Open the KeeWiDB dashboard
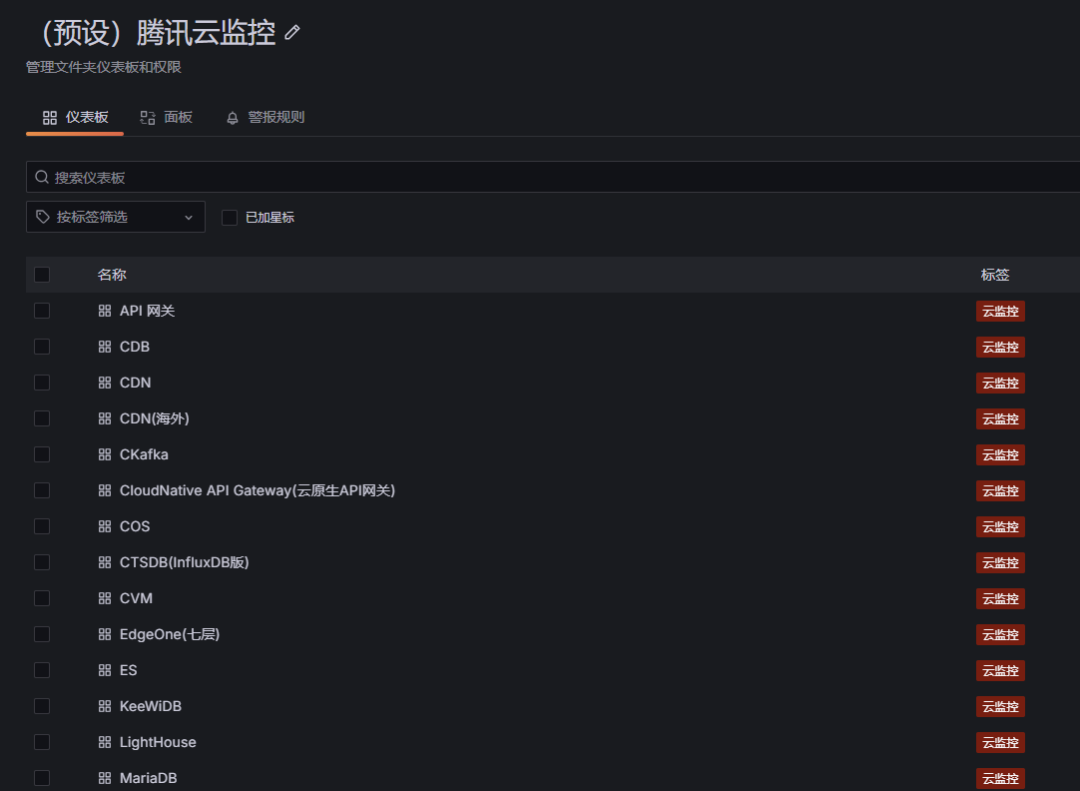 point(150,706)
